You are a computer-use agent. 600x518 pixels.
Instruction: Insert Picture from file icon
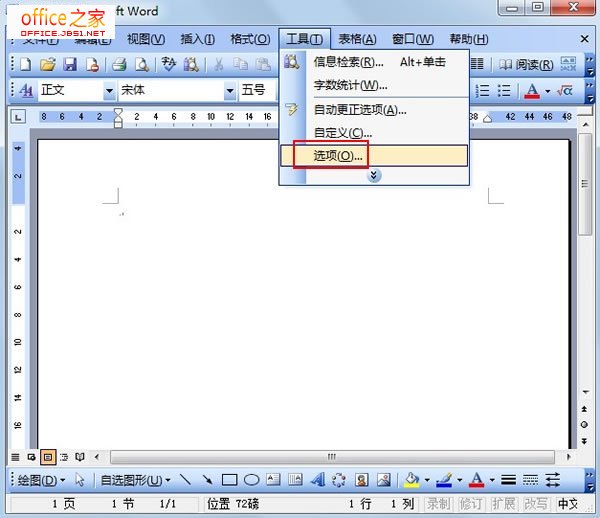point(384,479)
